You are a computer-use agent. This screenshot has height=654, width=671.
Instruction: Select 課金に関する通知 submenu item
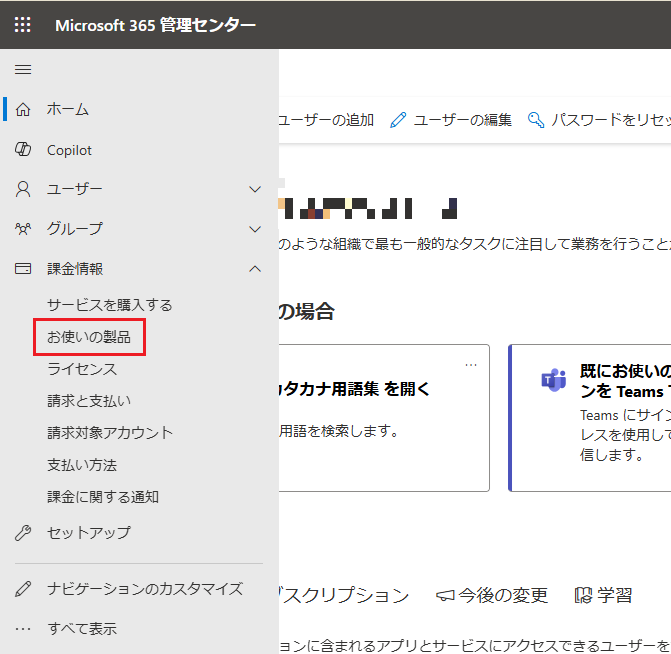103,497
